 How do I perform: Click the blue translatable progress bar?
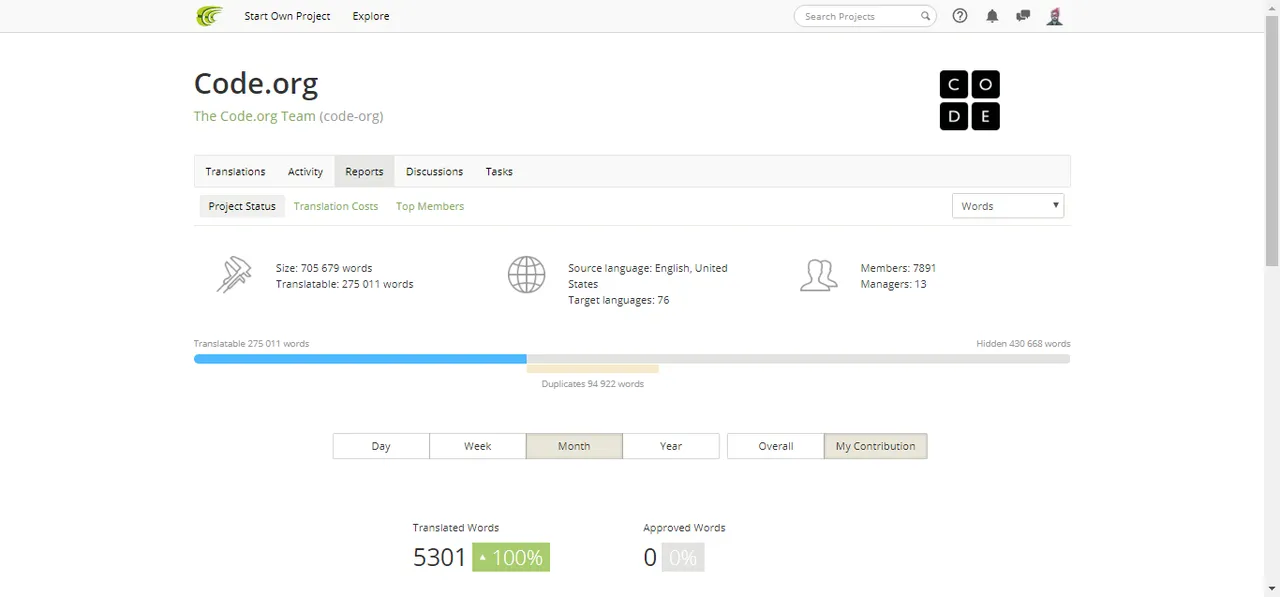point(360,359)
